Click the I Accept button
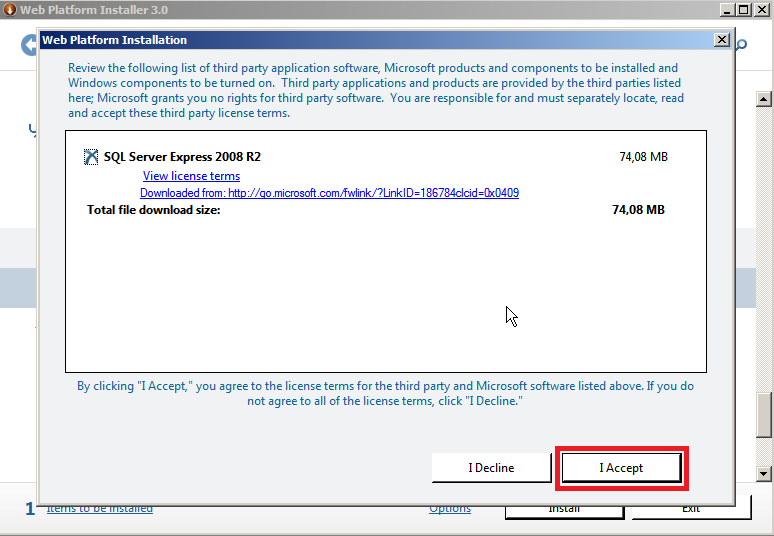774x536 pixels. point(621,467)
